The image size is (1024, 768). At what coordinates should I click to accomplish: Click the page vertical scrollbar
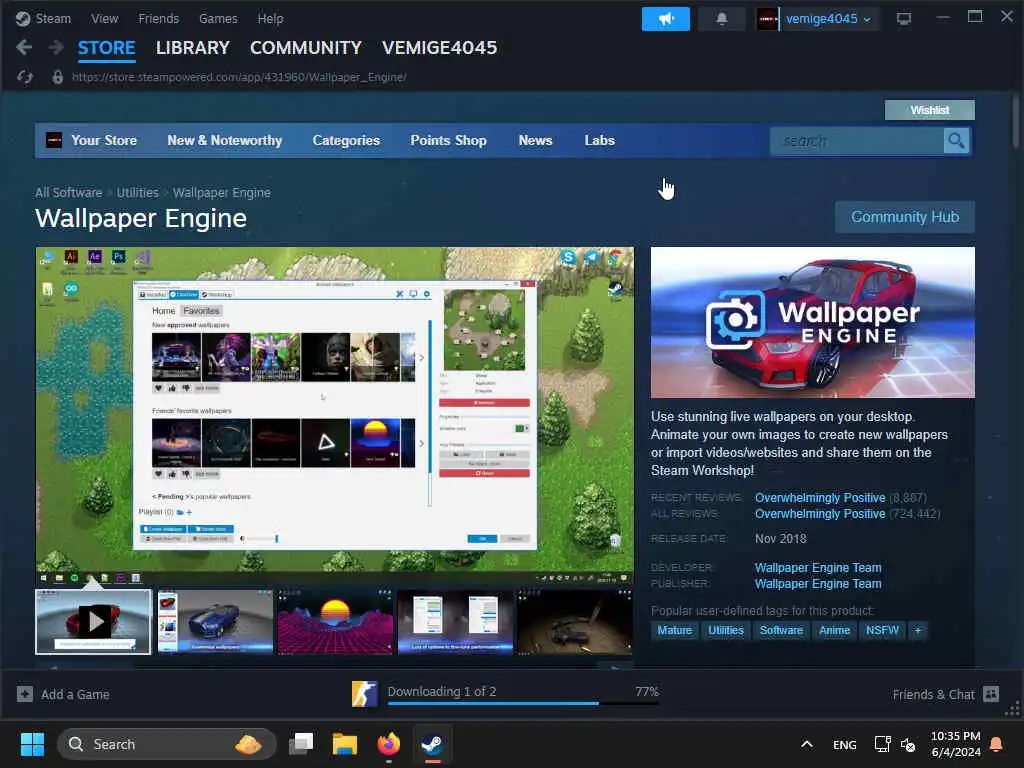point(1017,120)
